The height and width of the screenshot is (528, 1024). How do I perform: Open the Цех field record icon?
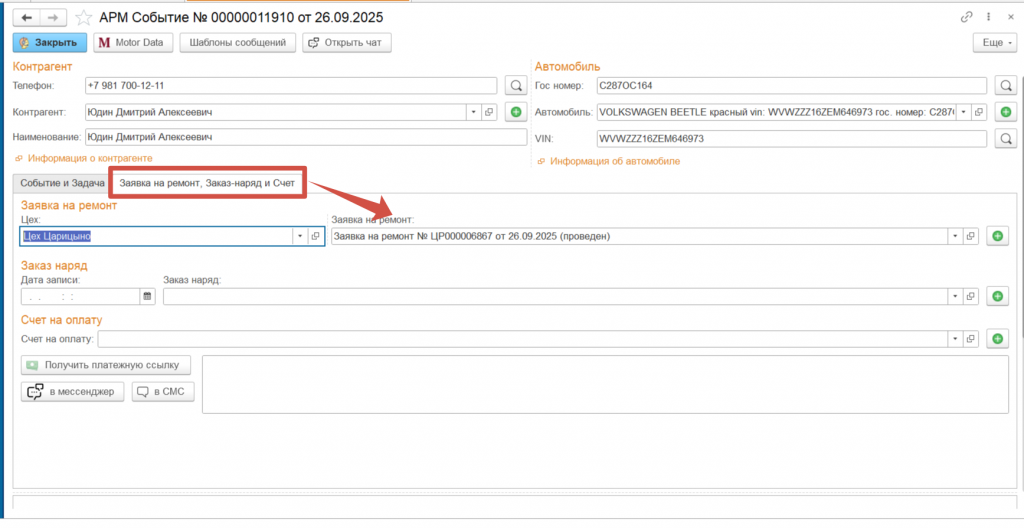(x=315, y=236)
